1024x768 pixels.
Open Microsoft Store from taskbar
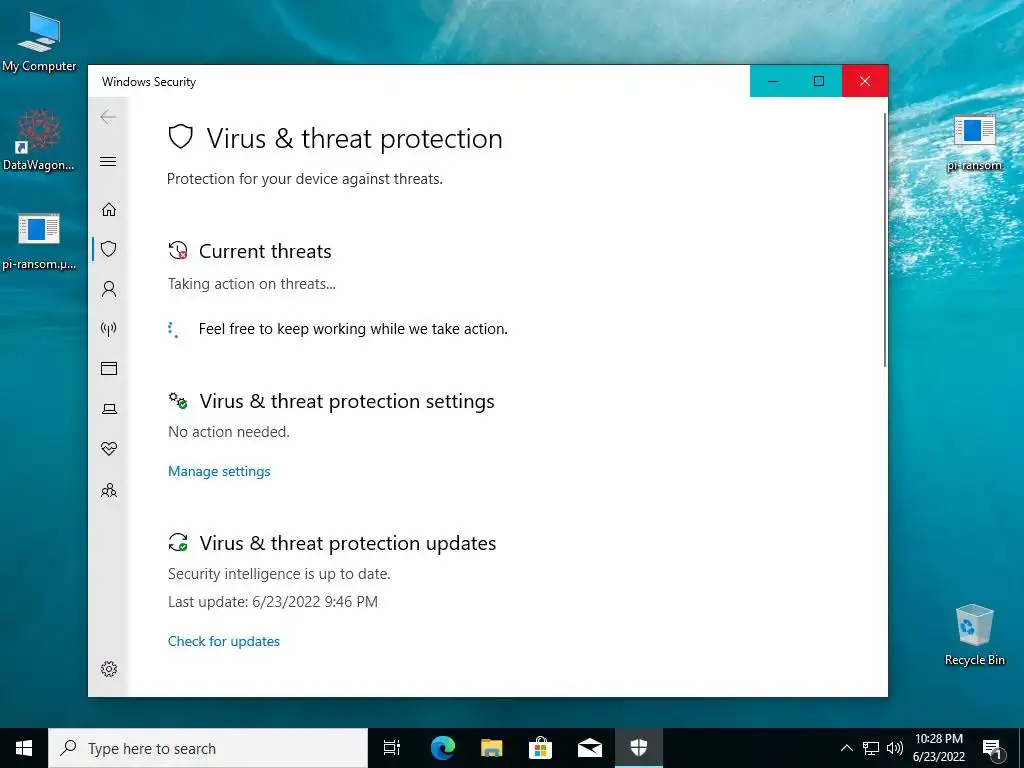point(540,748)
